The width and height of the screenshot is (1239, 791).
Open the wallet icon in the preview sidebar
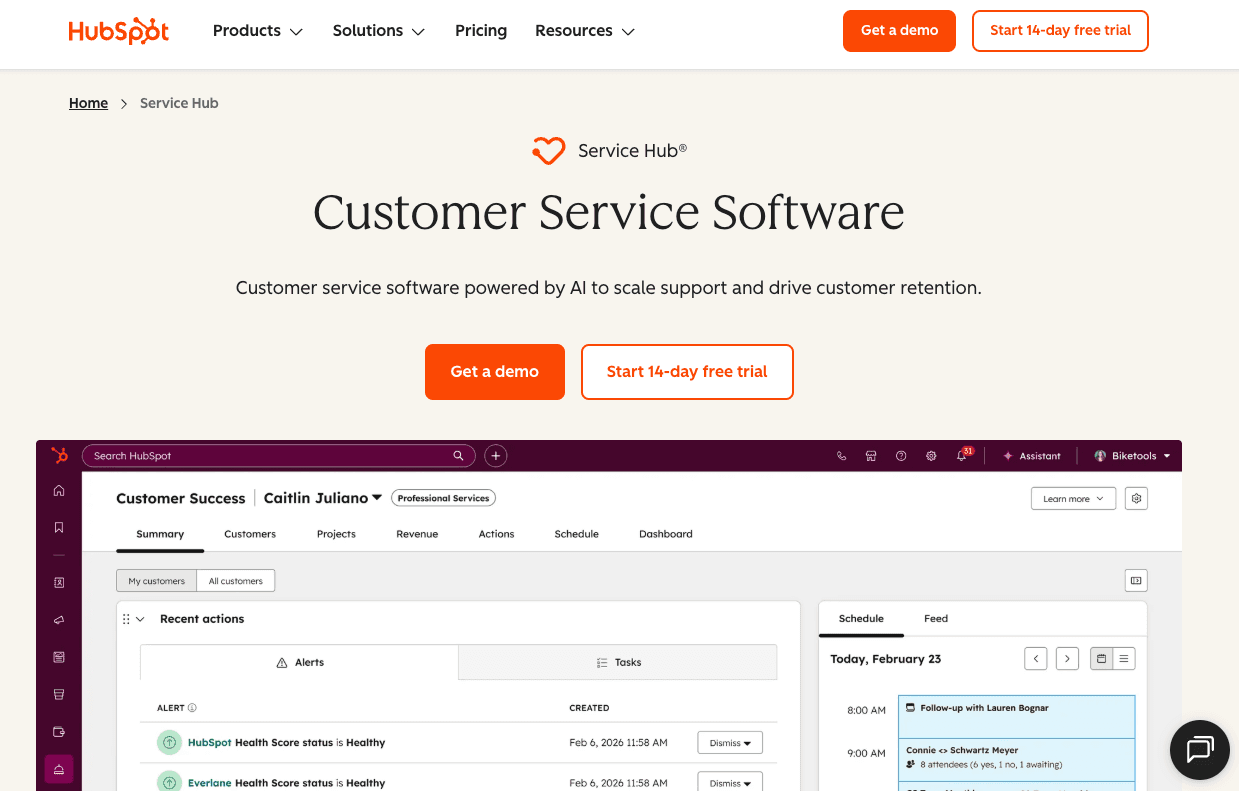(x=59, y=731)
